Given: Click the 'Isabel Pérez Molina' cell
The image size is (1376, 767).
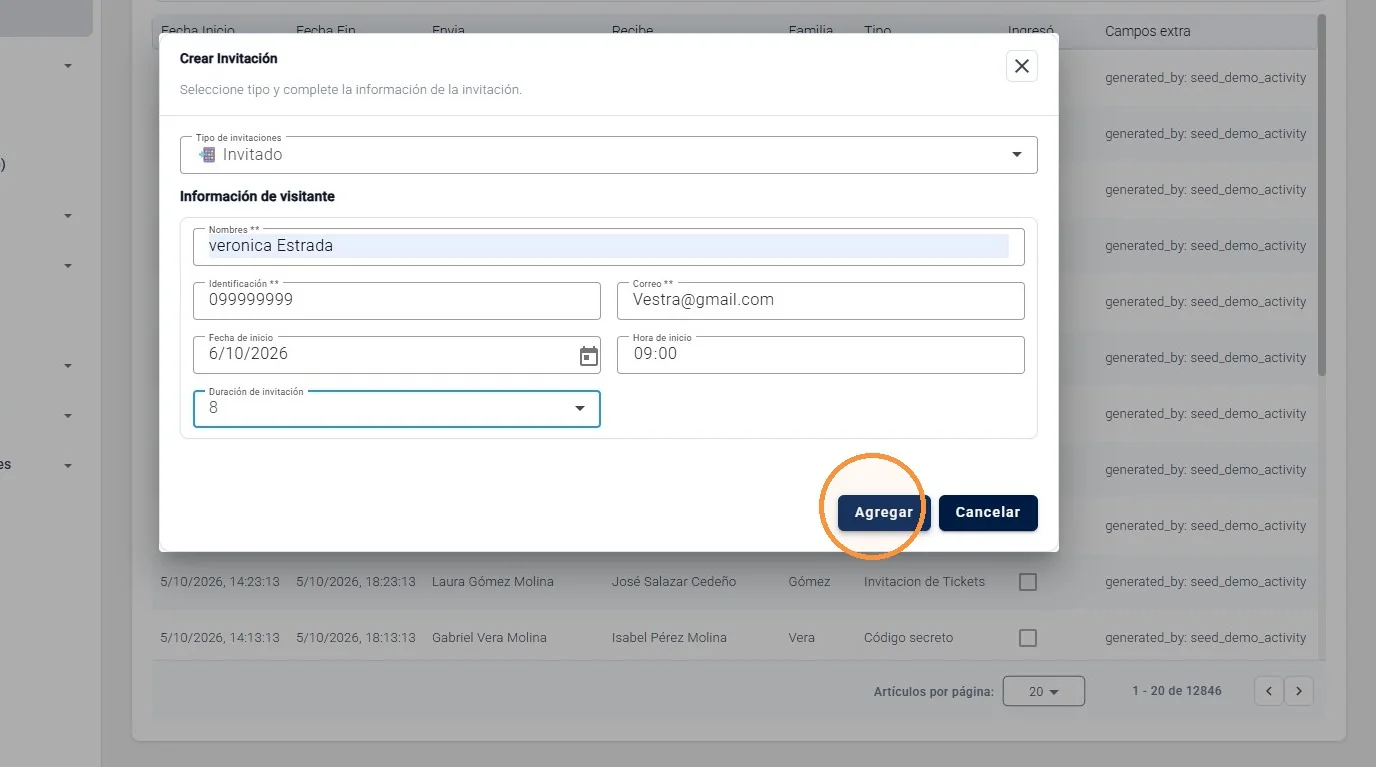Looking at the screenshot, I should click(x=669, y=638).
